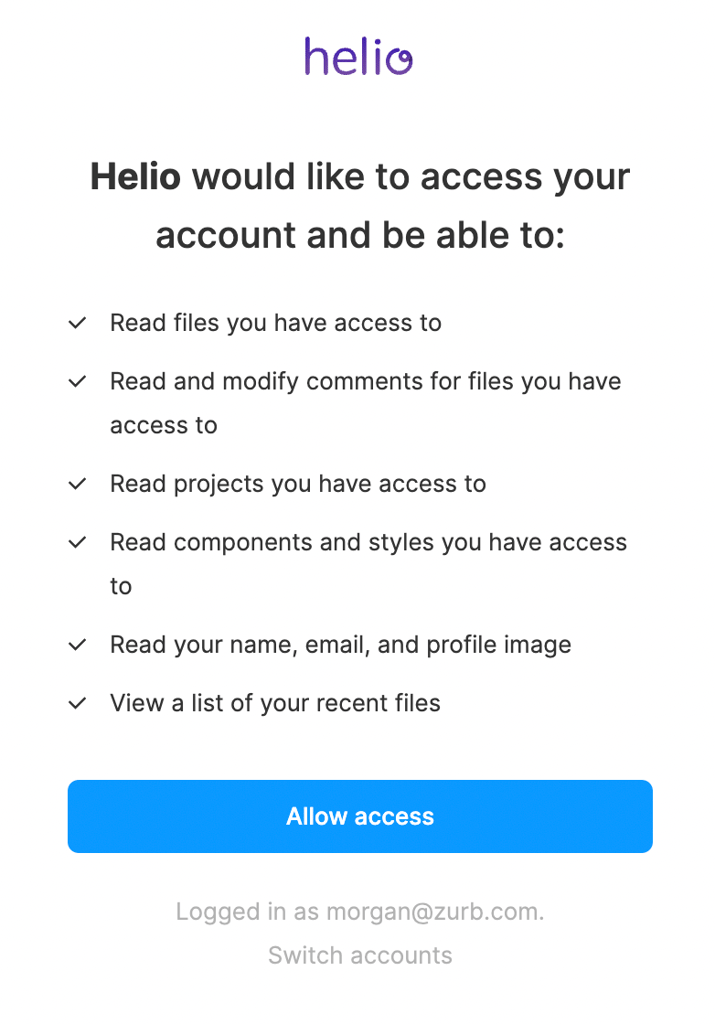Click the heading 'account and be able to:'
Image resolution: width=715 pixels, height=1024 pixels.
(360, 235)
